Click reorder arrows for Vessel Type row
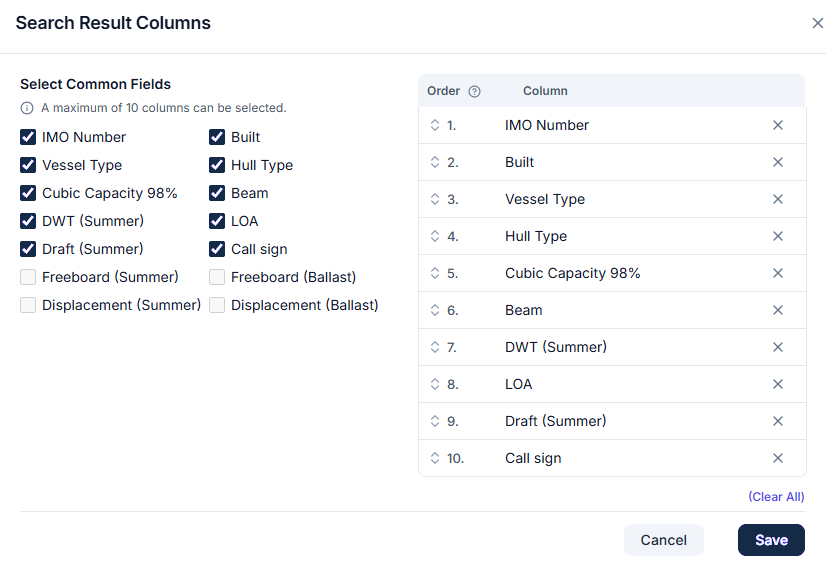 coord(435,199)
